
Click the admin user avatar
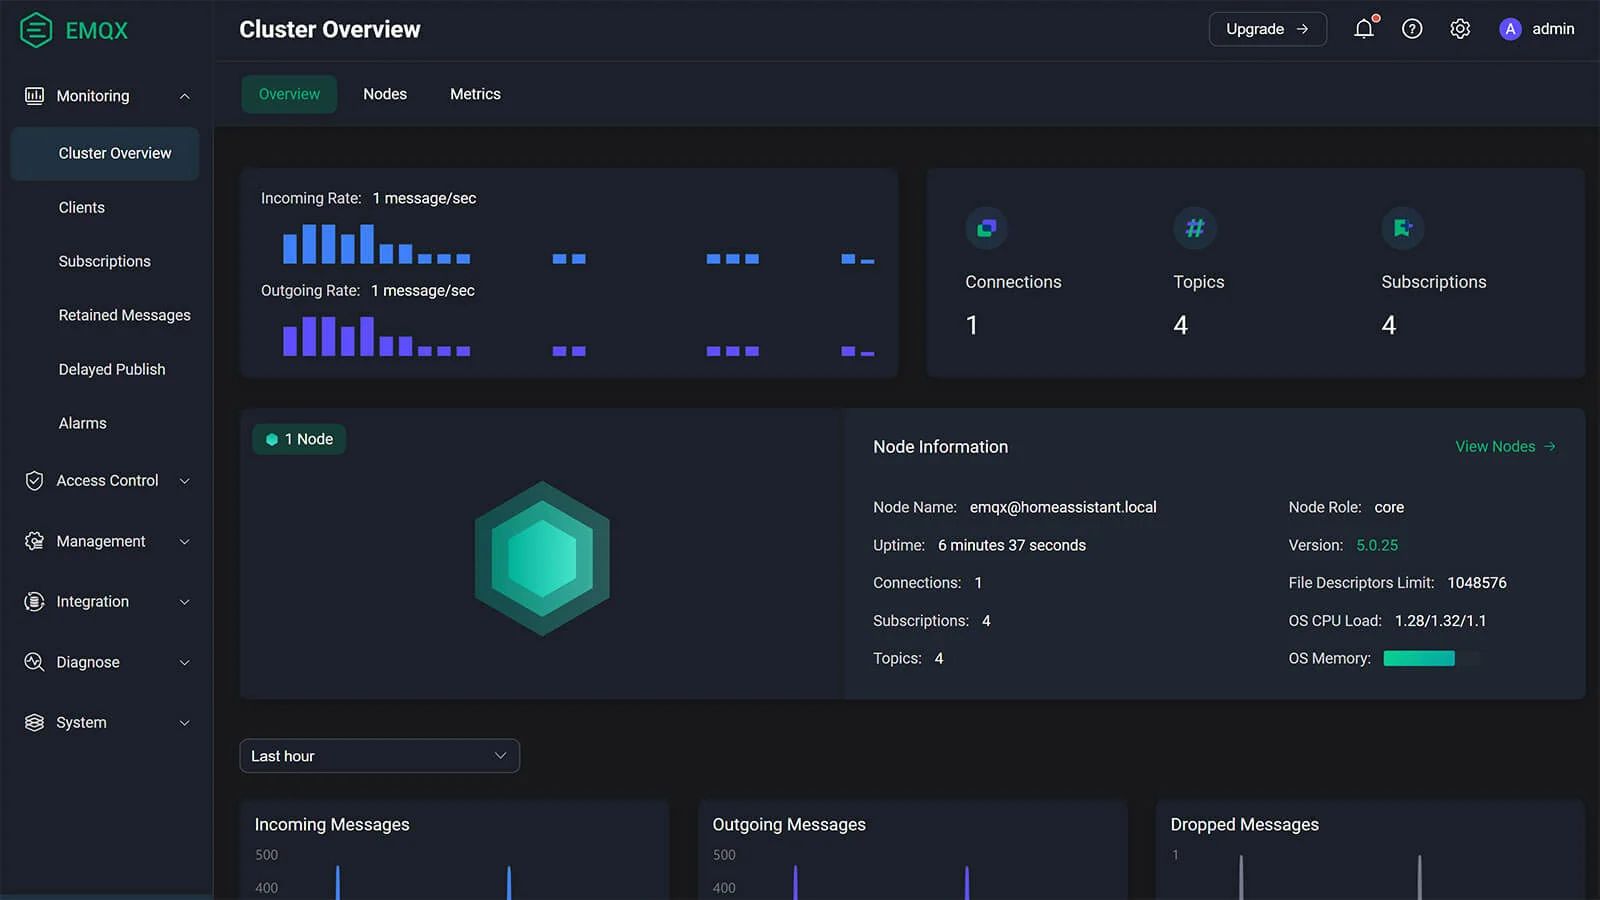1509,29
